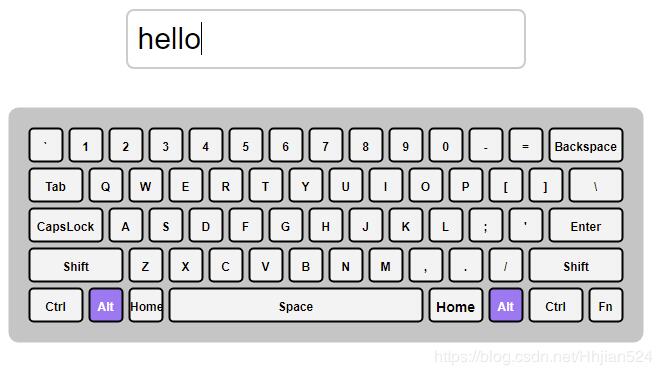
Task: Click the letter Q key
Action: tap(106, 185)
